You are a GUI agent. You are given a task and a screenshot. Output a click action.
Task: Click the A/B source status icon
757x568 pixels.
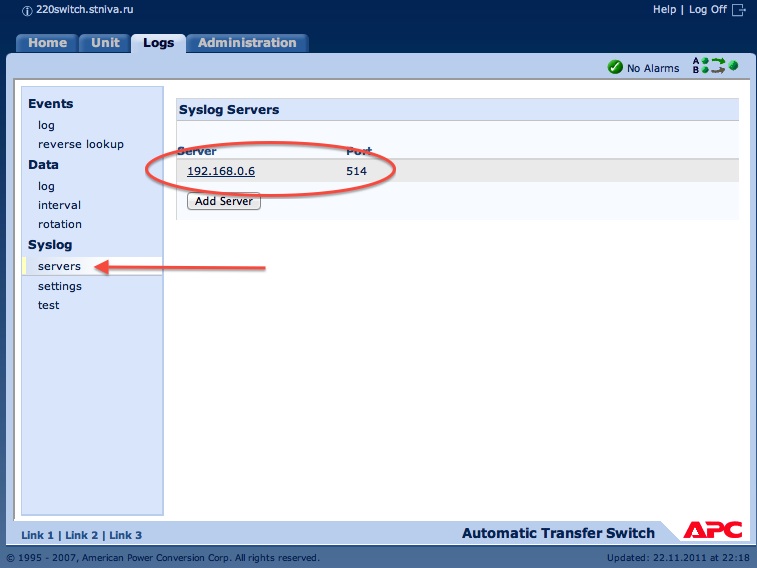[715, 67]
